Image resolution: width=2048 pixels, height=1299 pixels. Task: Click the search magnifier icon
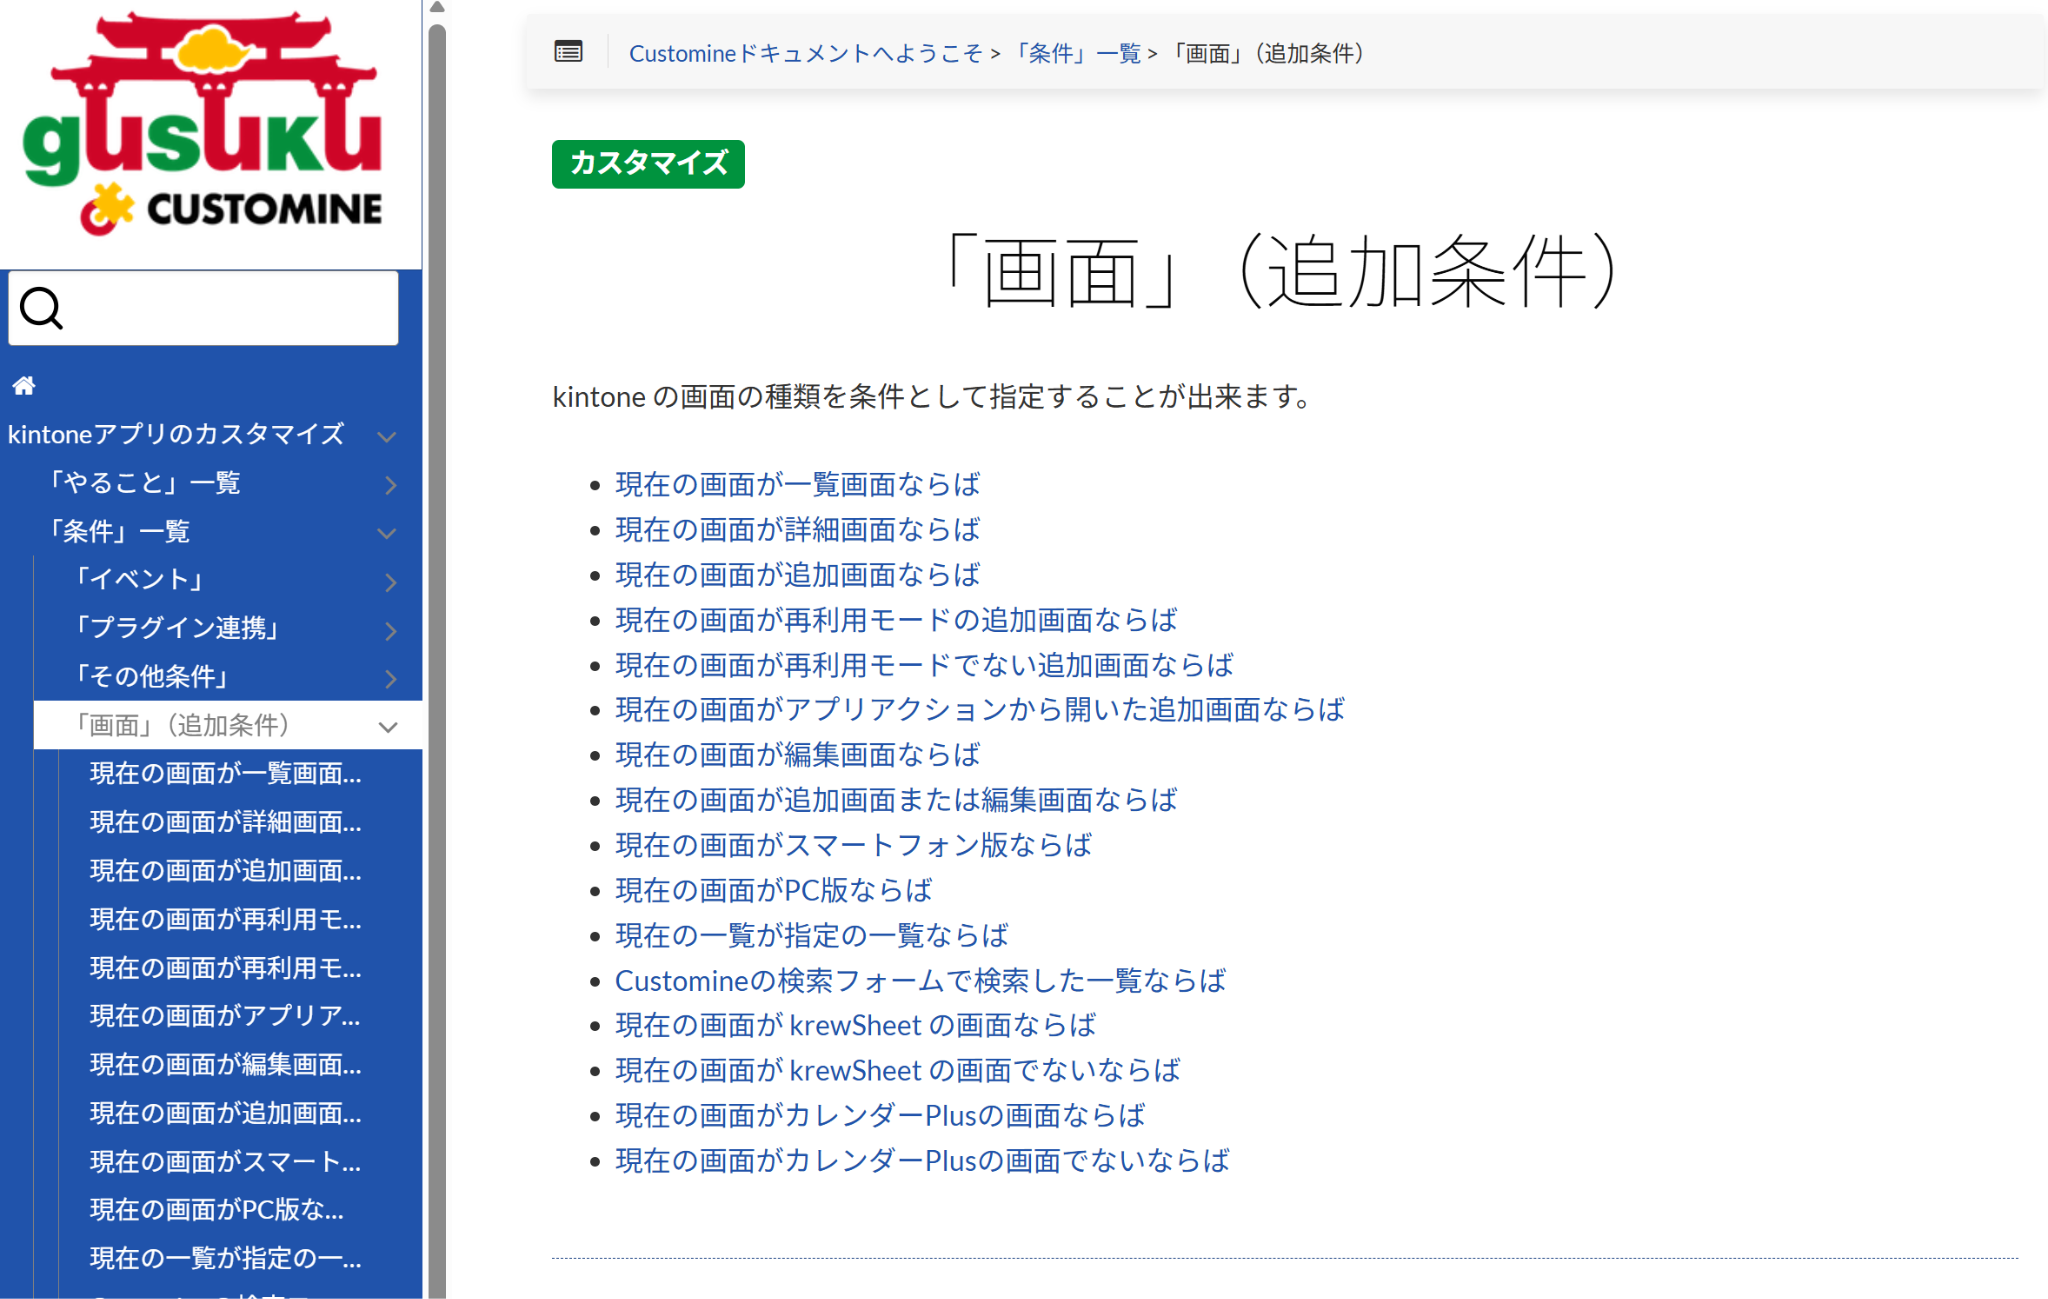[x=42, y=309]
